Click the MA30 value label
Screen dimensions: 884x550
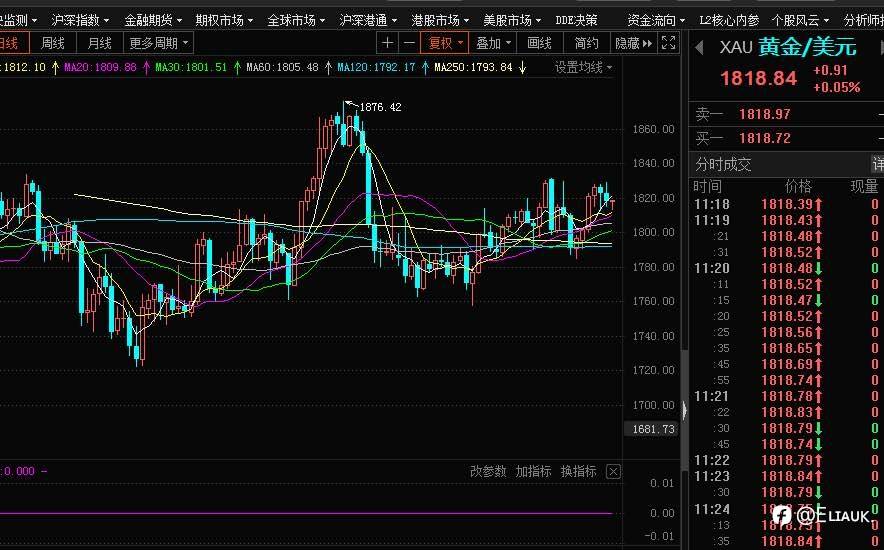191,68
